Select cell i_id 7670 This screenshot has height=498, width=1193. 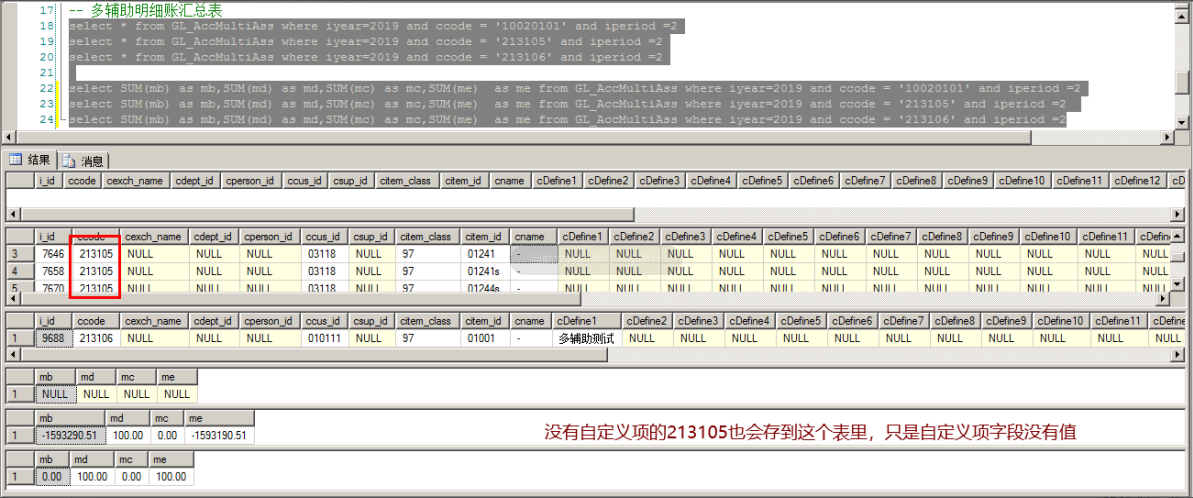point(53,288)
